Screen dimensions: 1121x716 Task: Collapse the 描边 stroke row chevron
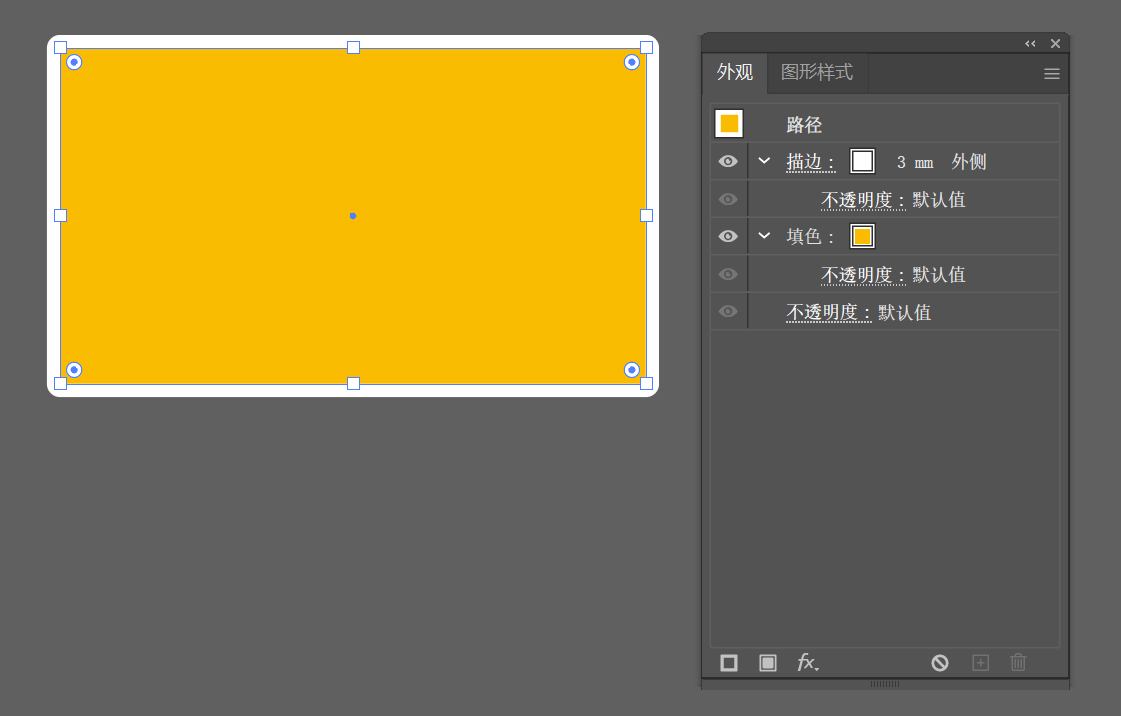click(764, 161)
